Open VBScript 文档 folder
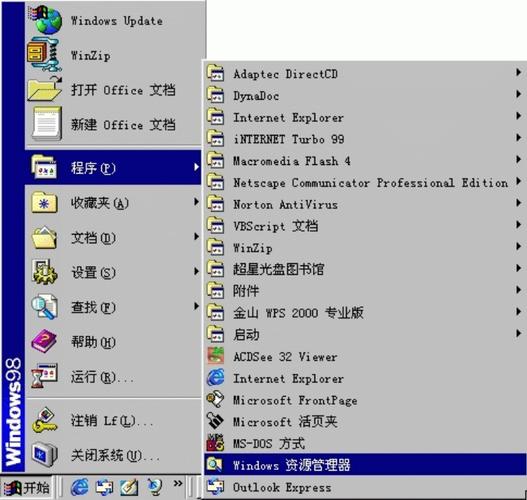Viewport: 527px width, 500px height. [x=364, y=225]
